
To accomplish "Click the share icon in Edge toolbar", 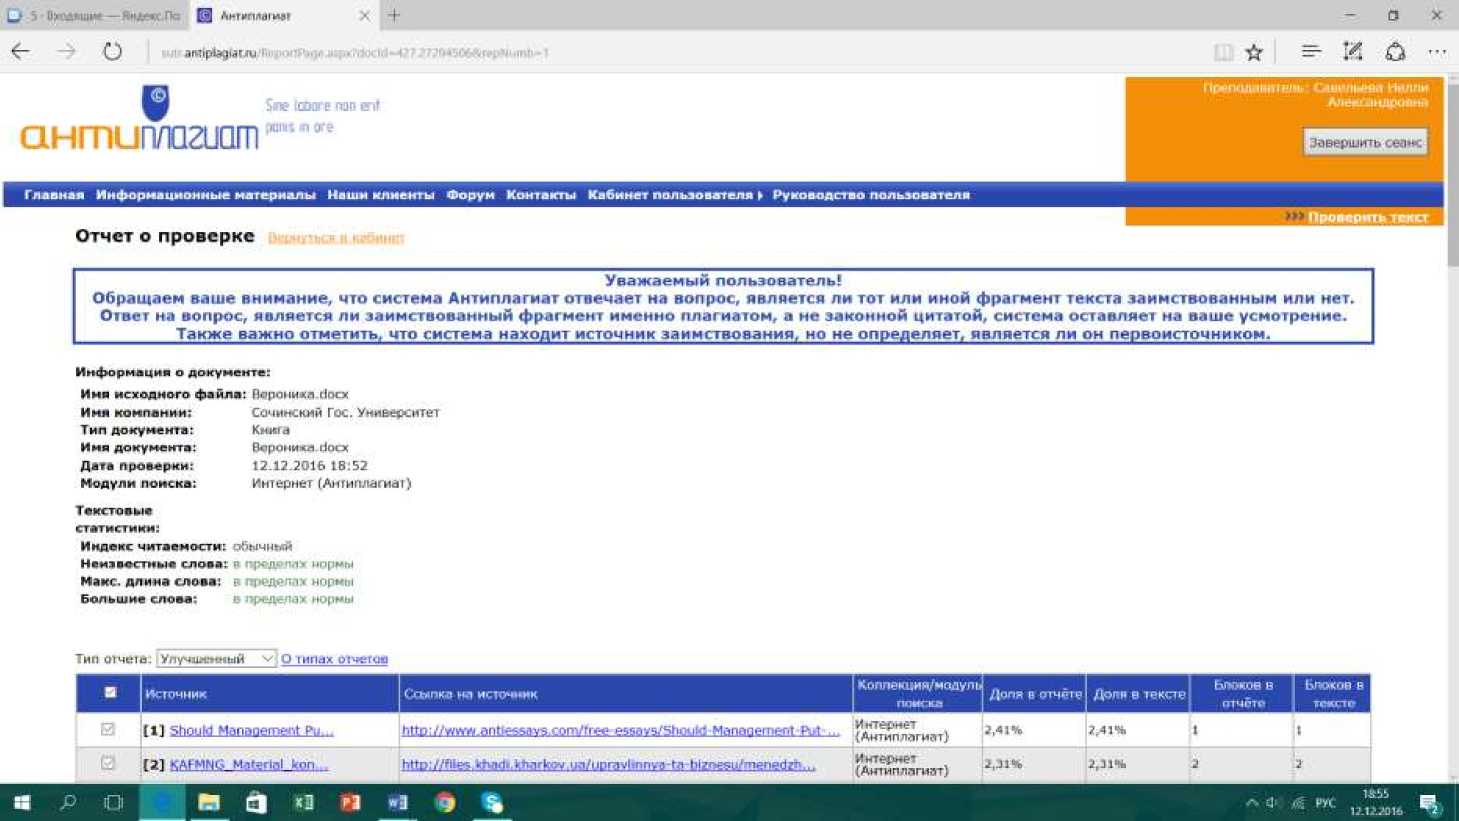I will tap(1395, 52).
